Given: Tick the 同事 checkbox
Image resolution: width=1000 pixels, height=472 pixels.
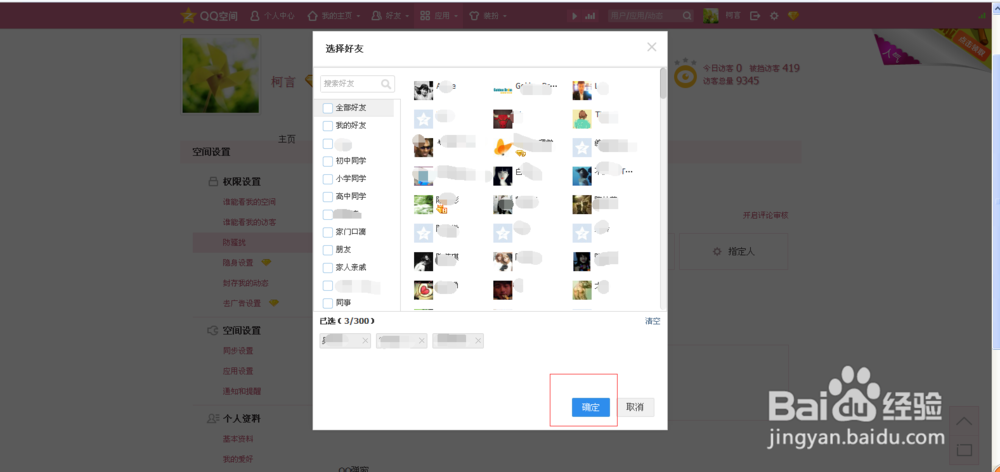Looking at the screenshot, I should 328,303.
